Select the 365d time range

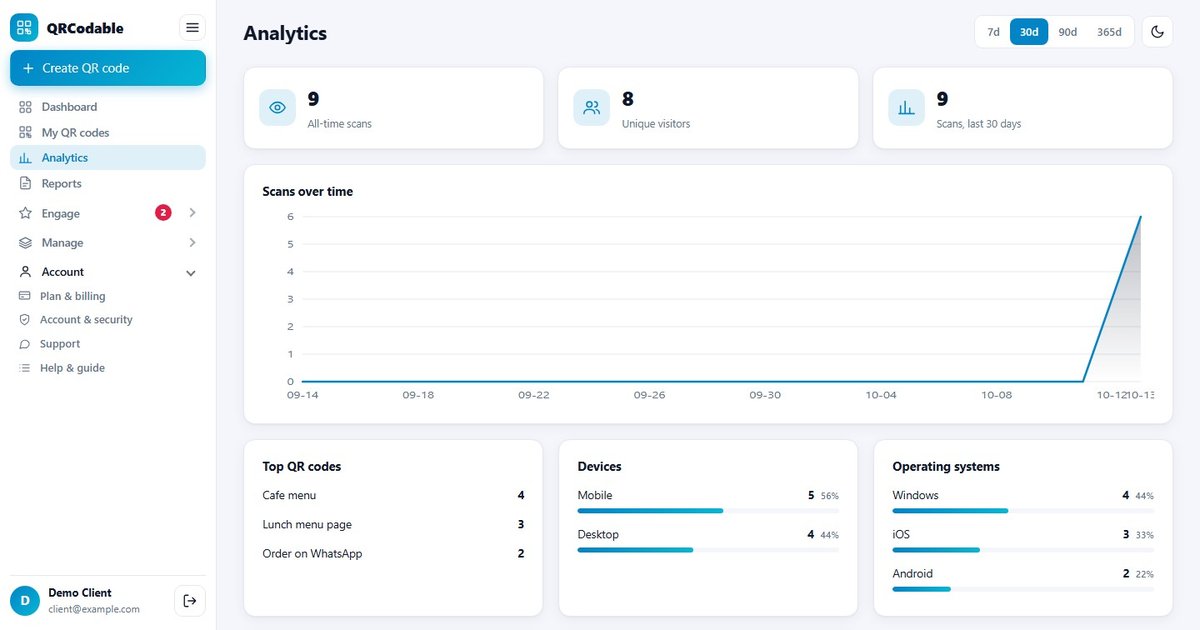1109,32
